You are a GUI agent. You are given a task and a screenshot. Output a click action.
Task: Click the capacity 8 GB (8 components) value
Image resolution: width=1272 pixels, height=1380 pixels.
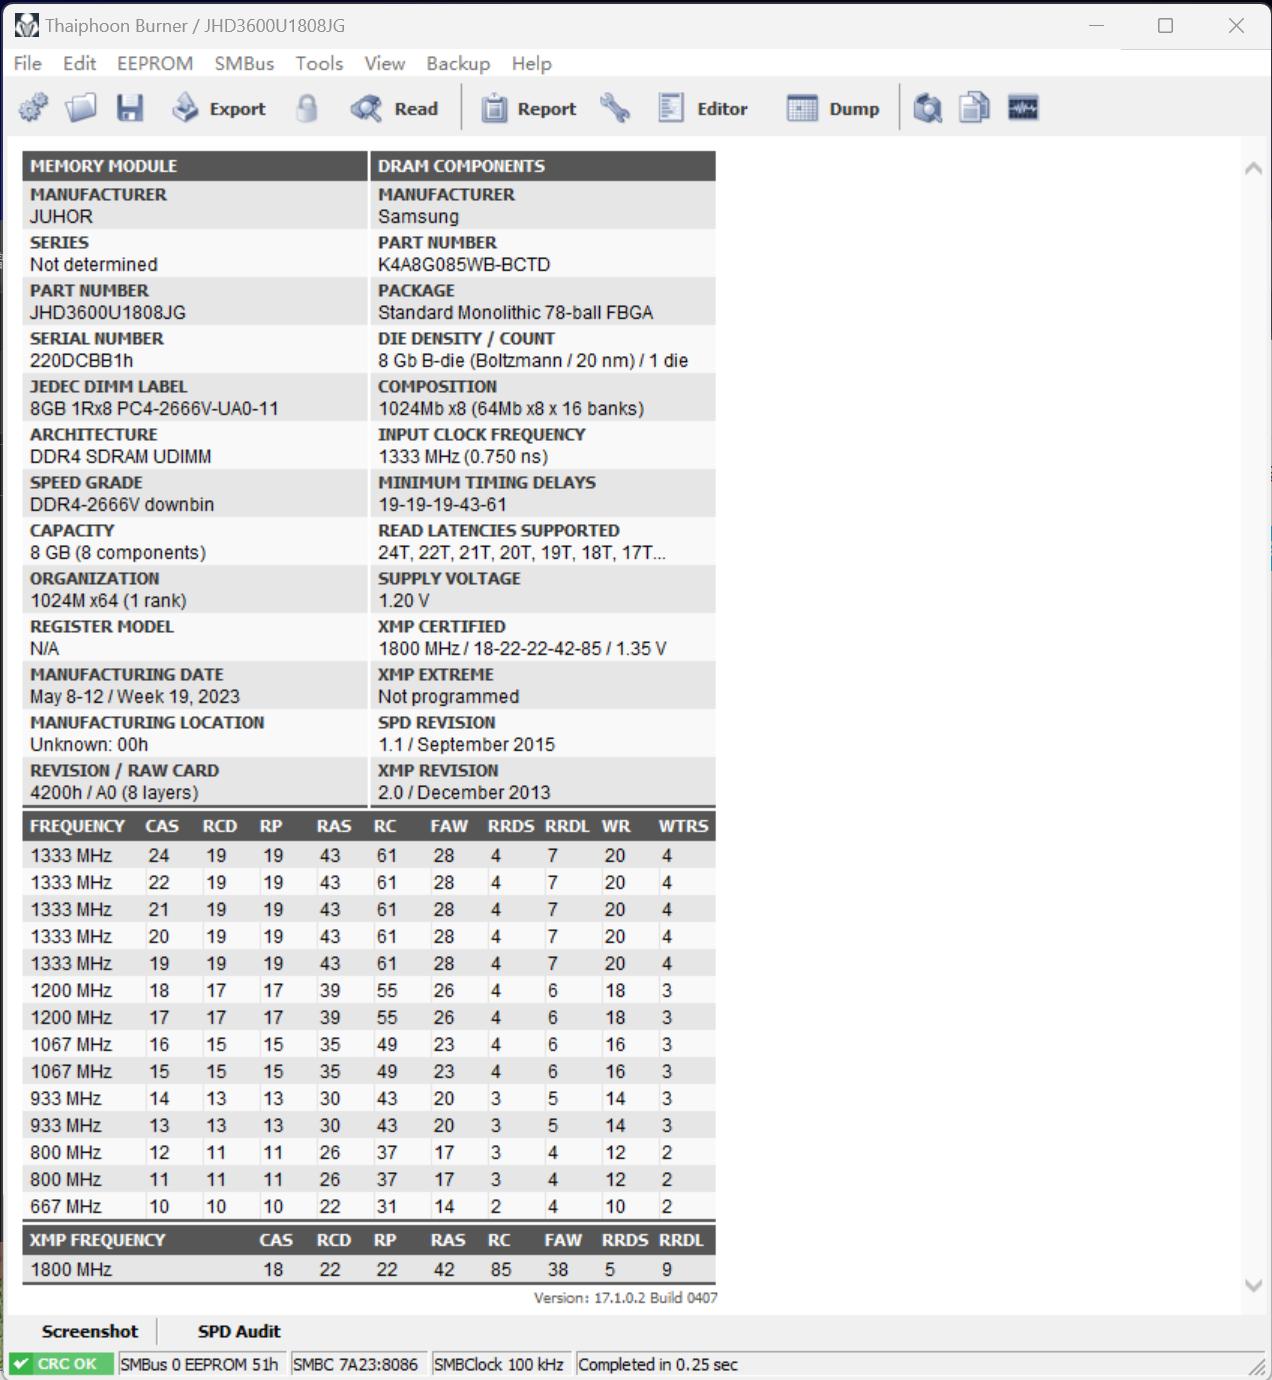118,552
